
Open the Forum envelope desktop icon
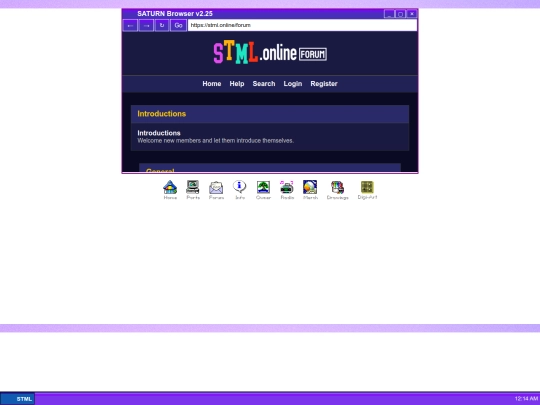coord(216,190)
